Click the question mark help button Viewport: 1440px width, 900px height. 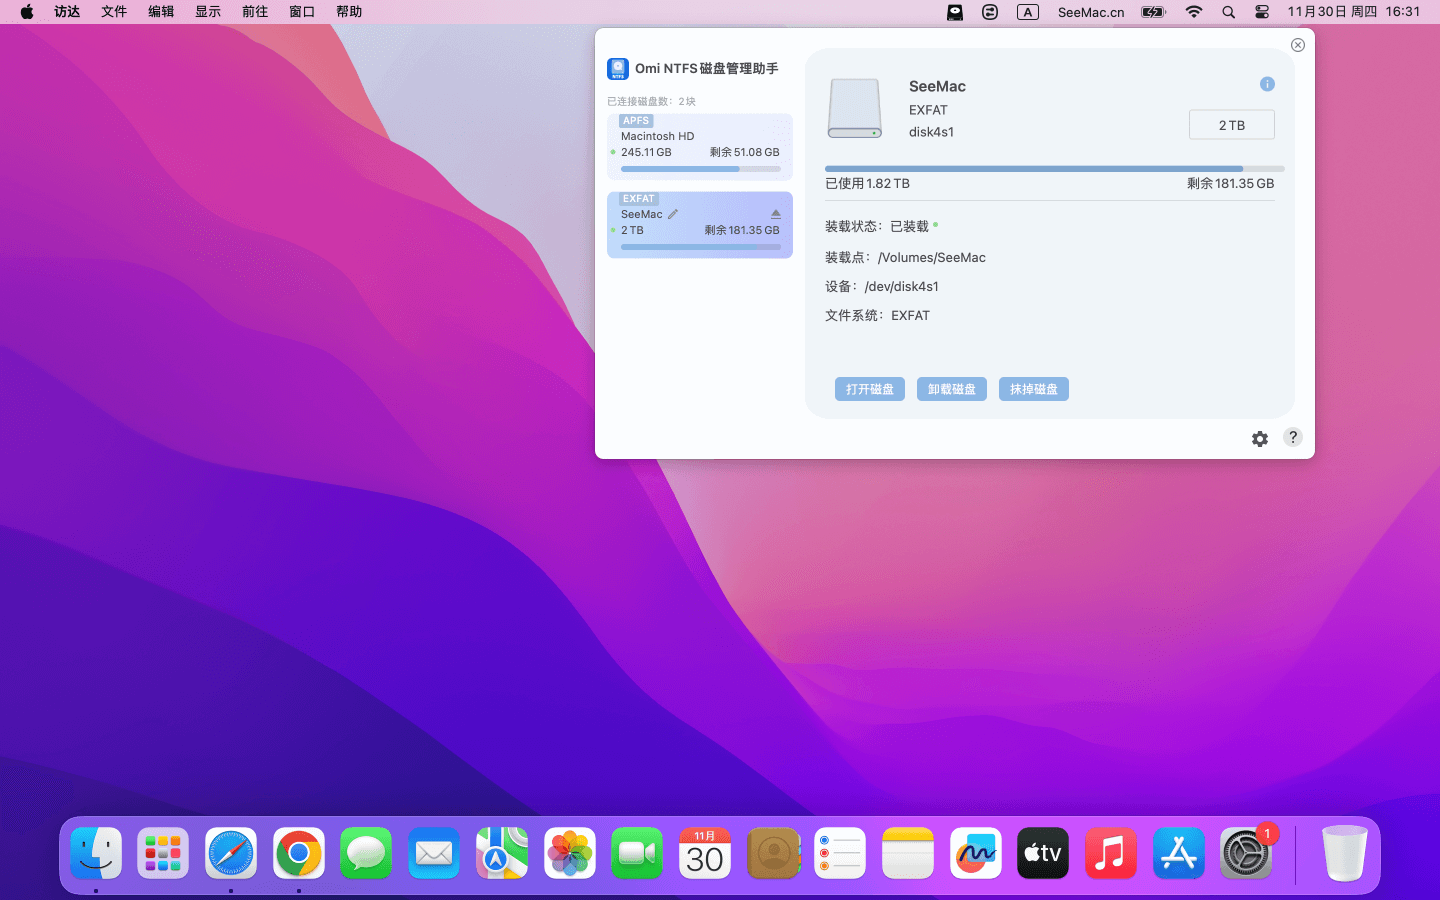click(x=1293, y=437)
